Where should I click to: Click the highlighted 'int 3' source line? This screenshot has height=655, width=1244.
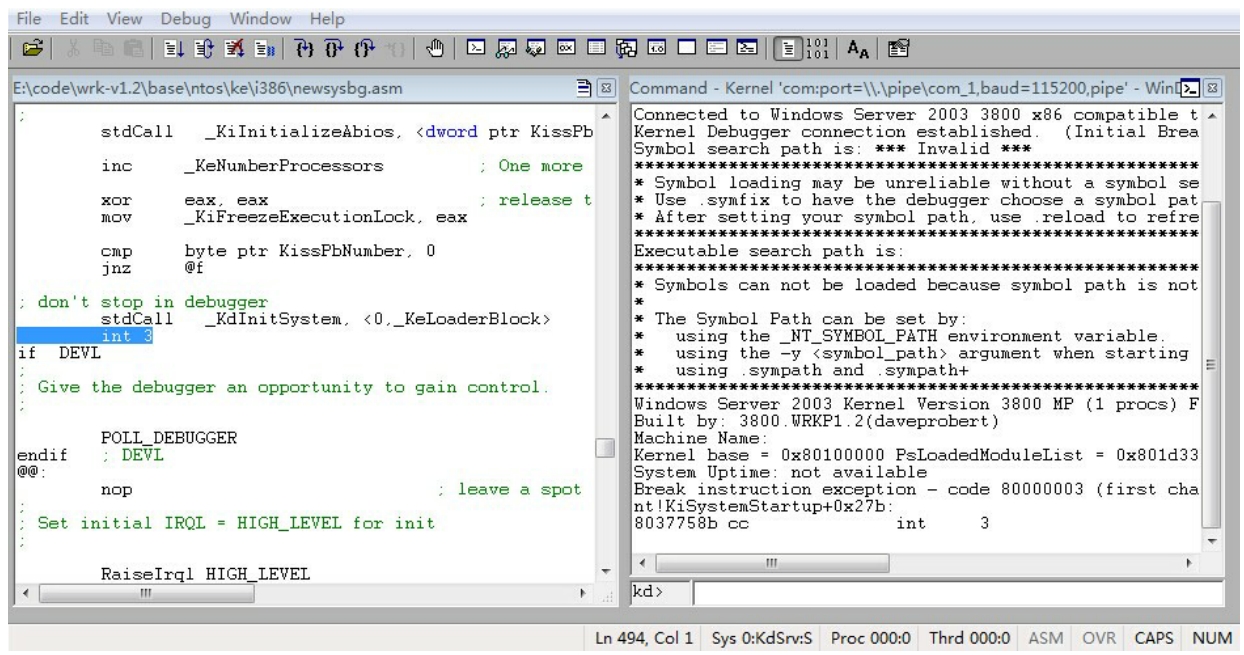click(x=126, y=337)
